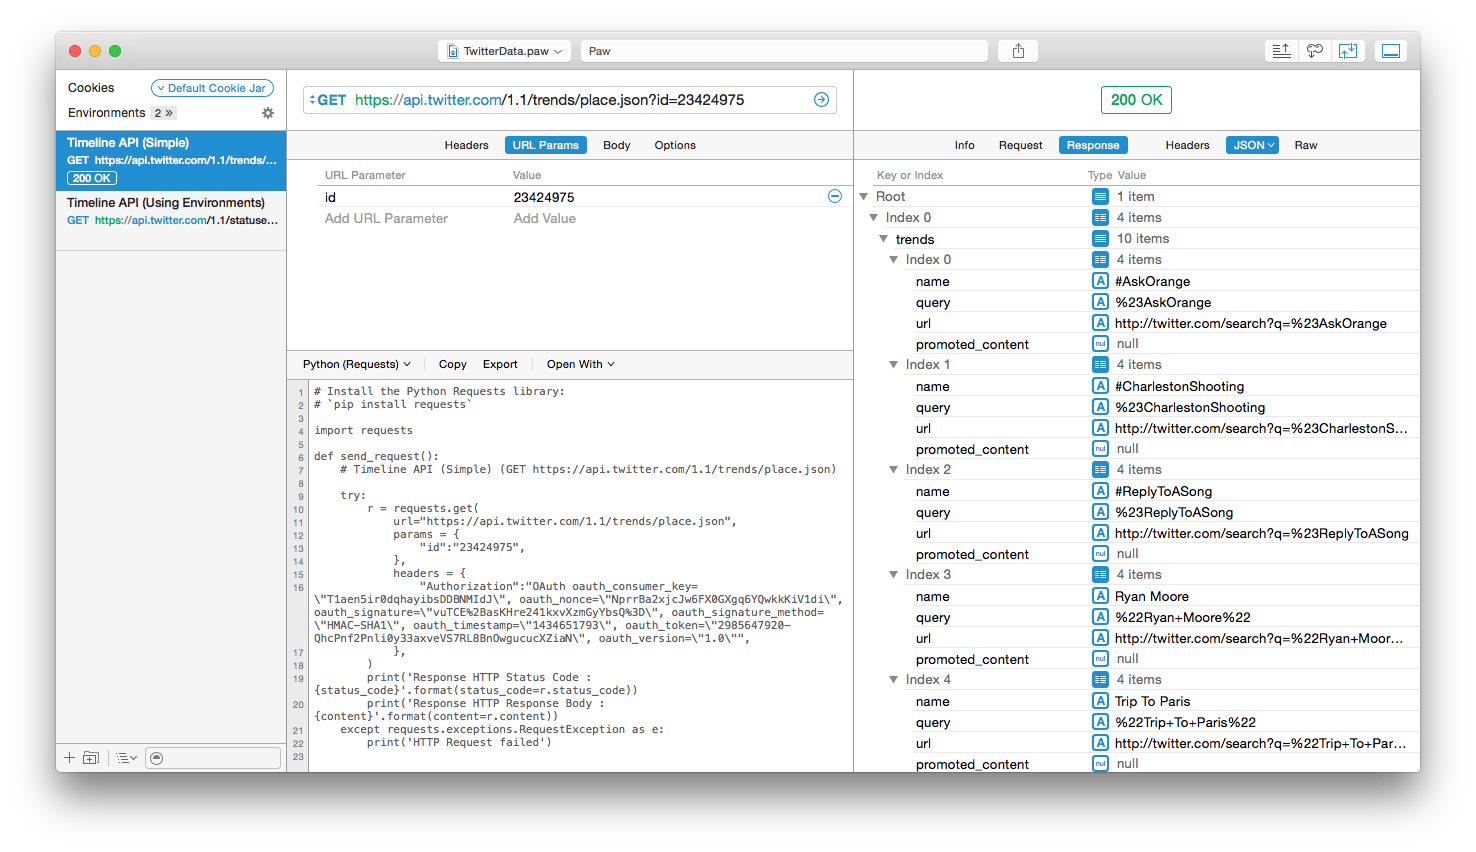Click the Copy button above the code

(452, 364)
